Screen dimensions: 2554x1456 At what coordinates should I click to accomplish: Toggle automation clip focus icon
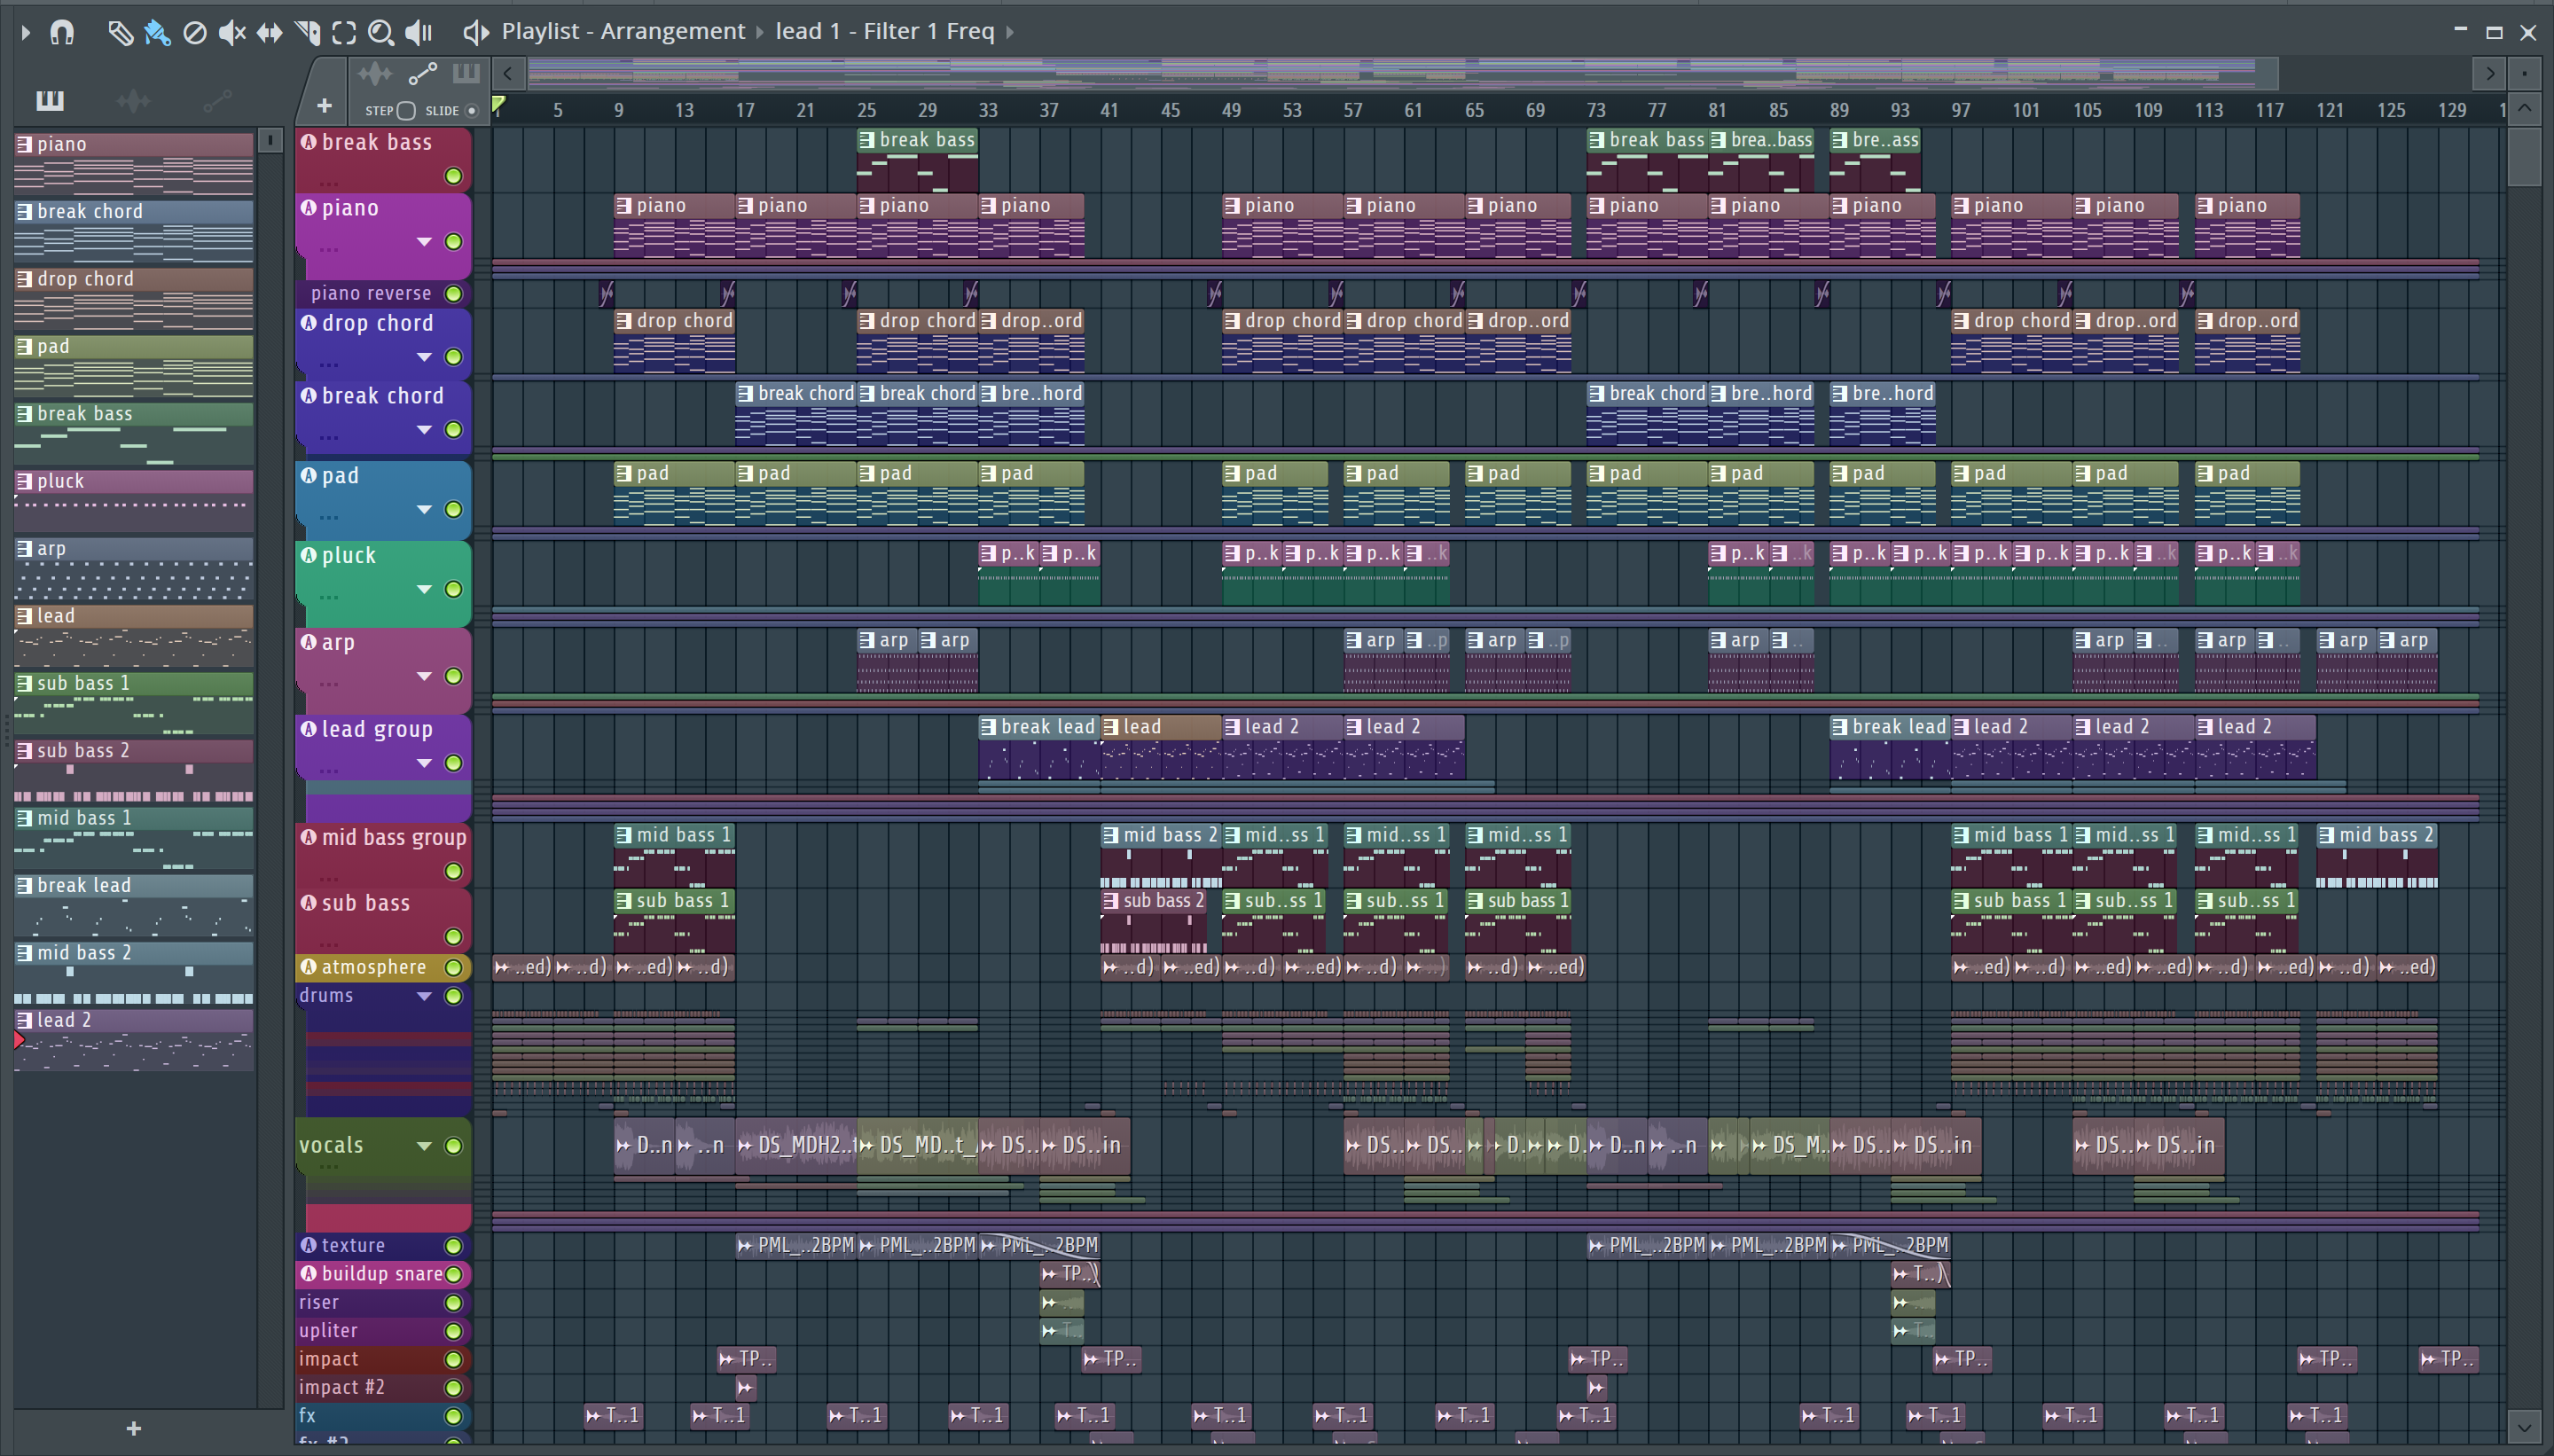pyautogui.click(x=423, y=73)
